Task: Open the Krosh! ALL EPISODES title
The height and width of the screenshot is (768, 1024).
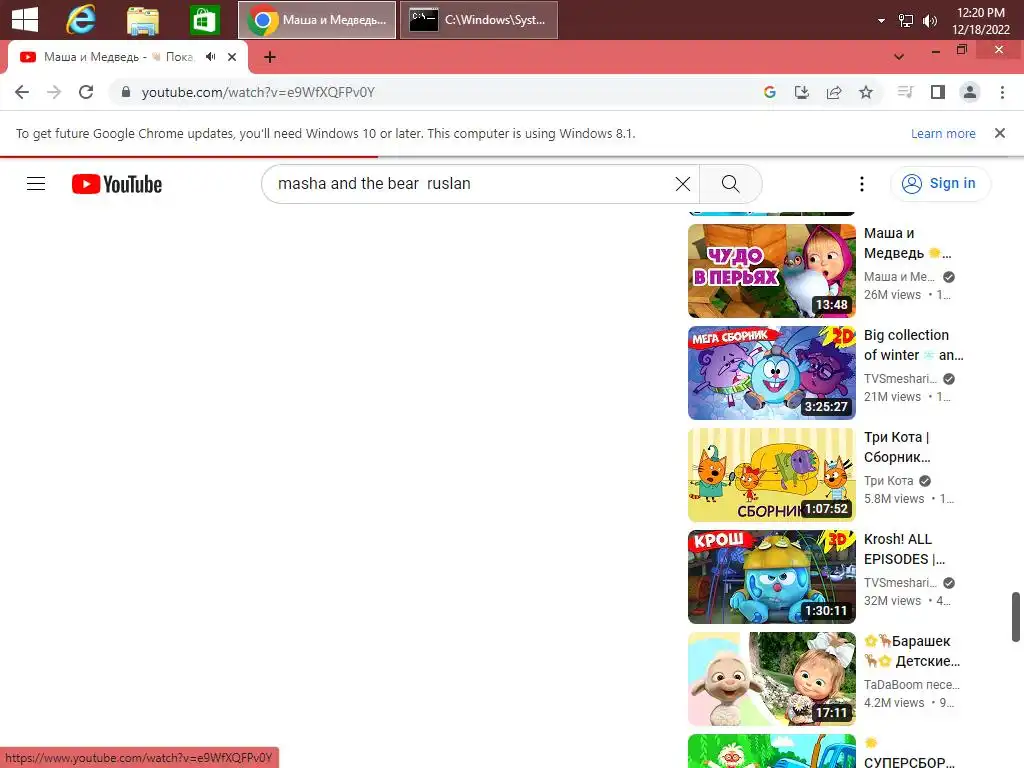Action: pyautogui.click(x=904, y=549)
